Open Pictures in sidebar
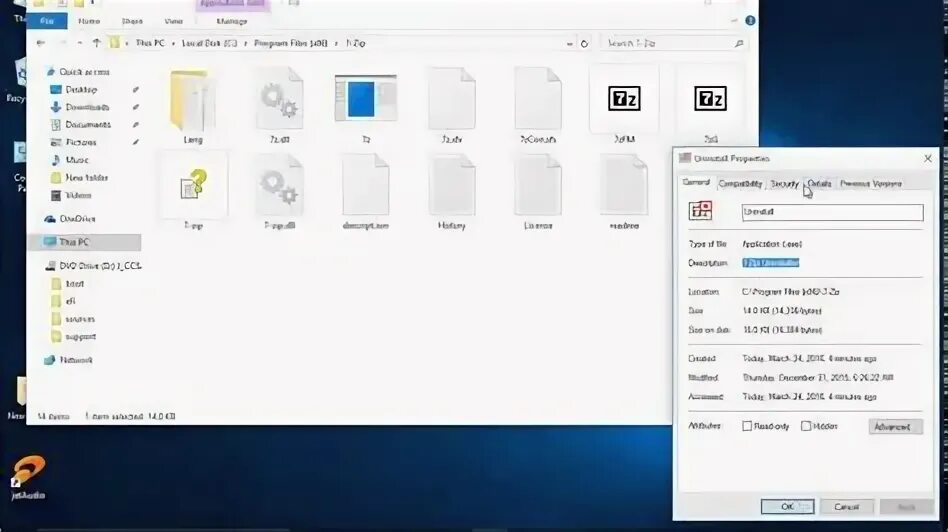The image size is (948, 532). coord(80,142)
